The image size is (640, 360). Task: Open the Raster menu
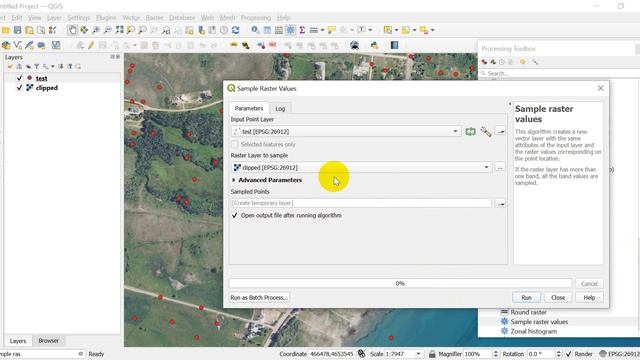(x=154, y=18)
